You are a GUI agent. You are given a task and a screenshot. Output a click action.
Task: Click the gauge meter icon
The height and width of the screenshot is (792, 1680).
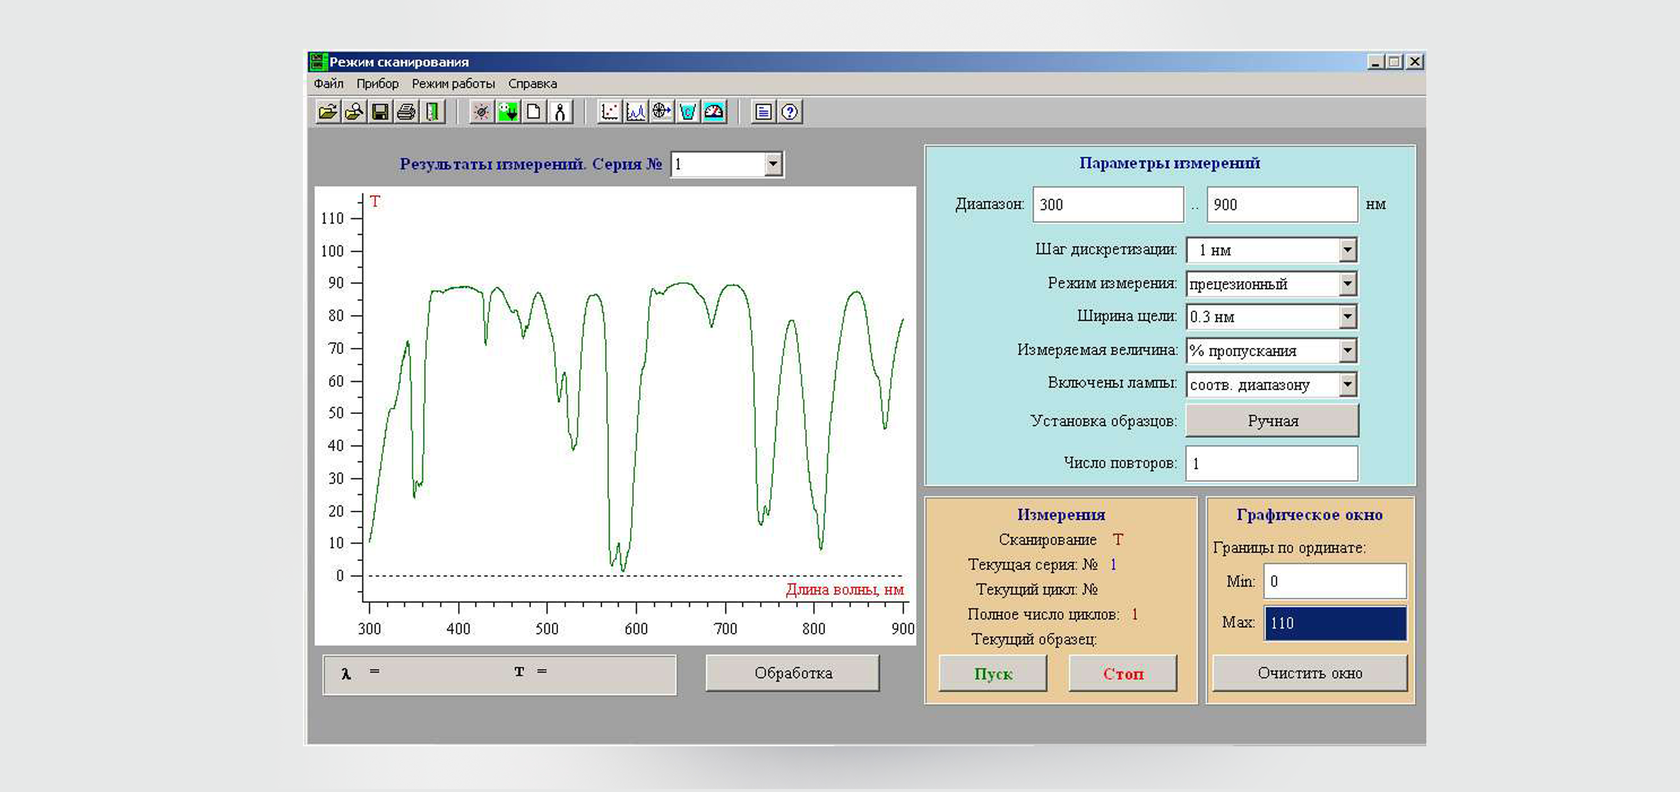(714, 112)
